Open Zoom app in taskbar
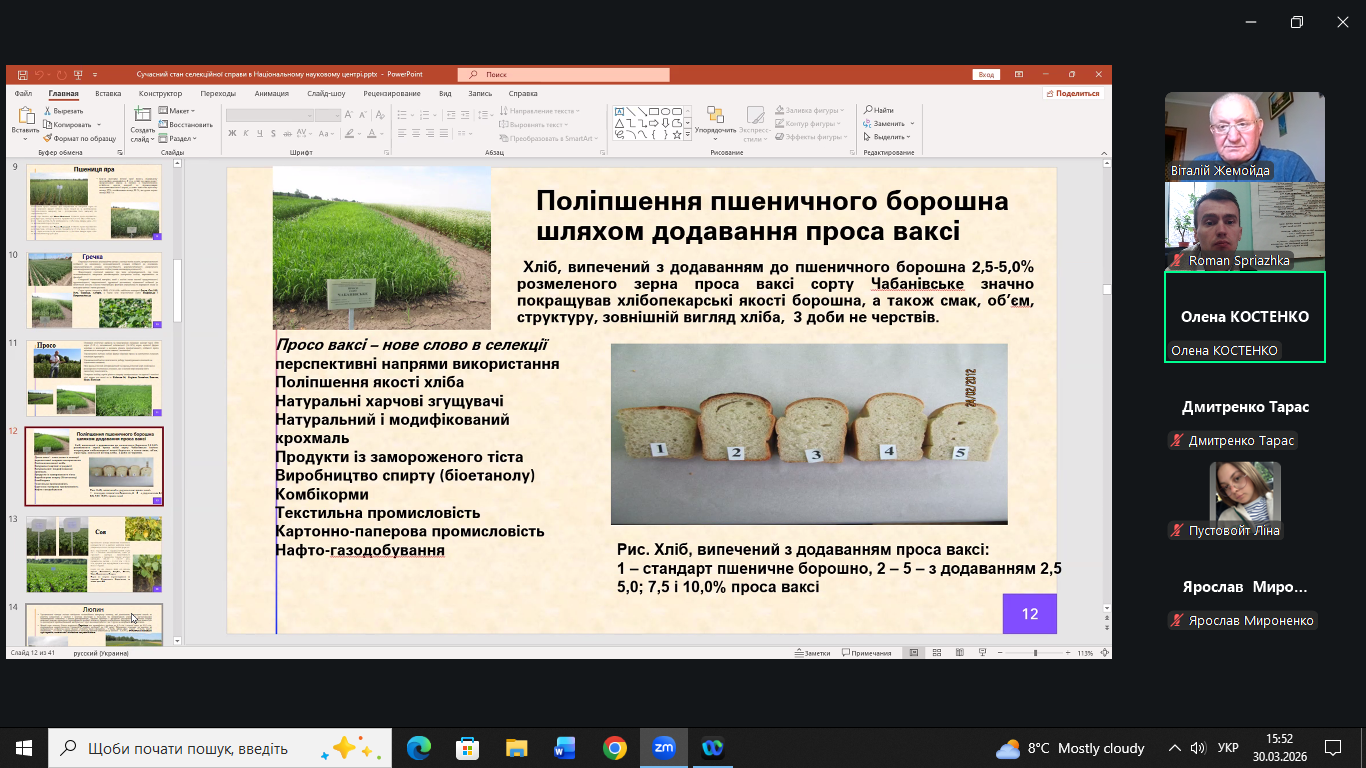 click(x=663, y=747)
